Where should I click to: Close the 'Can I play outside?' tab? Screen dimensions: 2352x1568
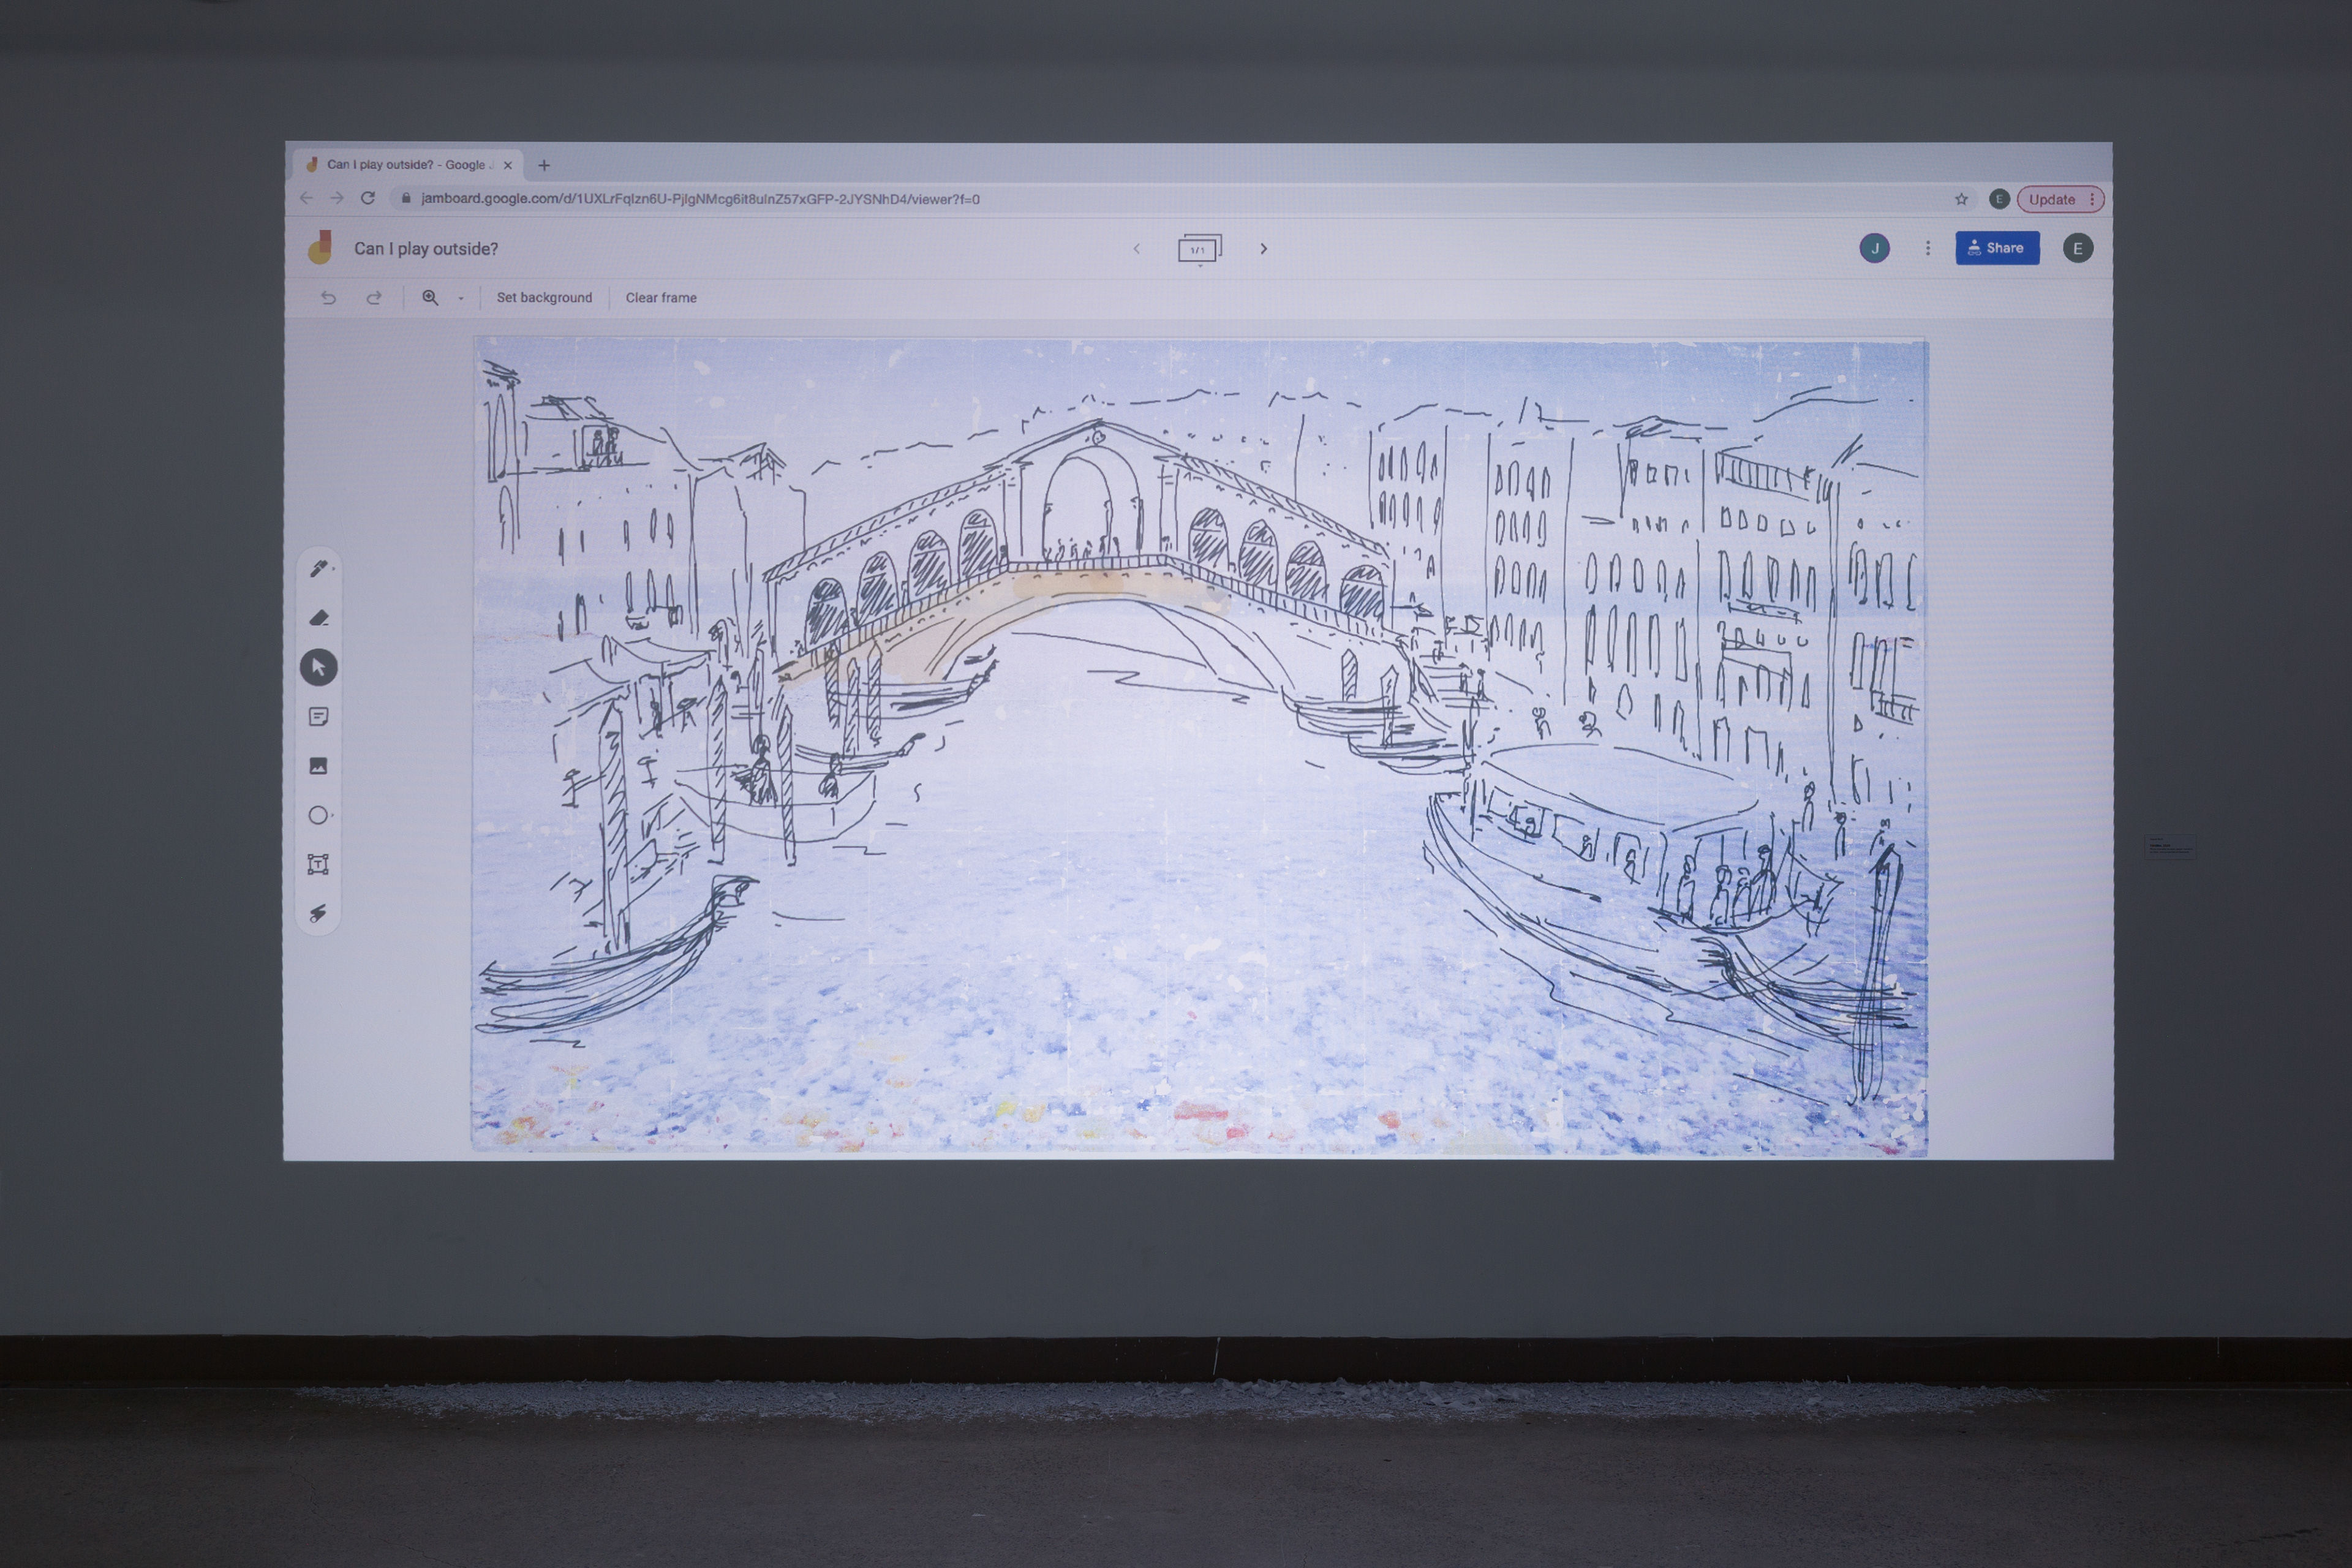tap(508, 165)
